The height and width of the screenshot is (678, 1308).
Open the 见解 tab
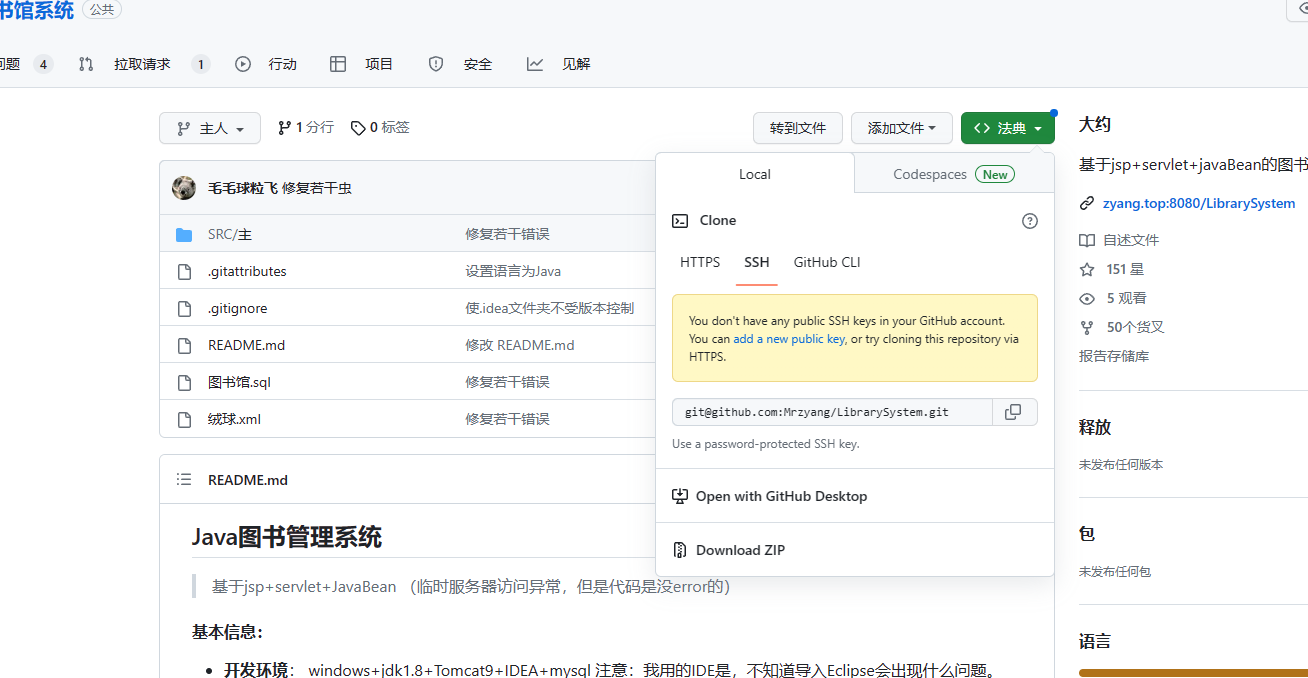[559, 64]
